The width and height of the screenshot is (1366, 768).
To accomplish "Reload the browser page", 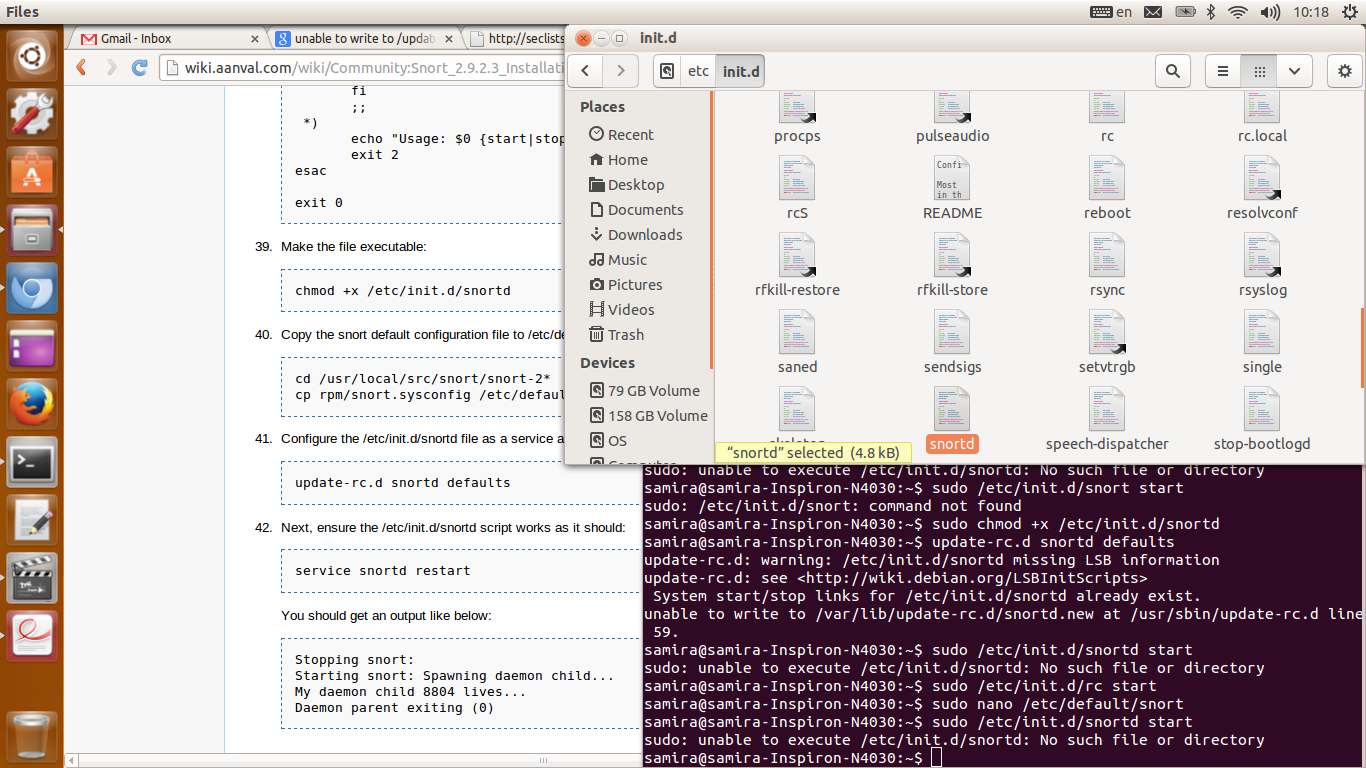I will [x=140, y=68].
